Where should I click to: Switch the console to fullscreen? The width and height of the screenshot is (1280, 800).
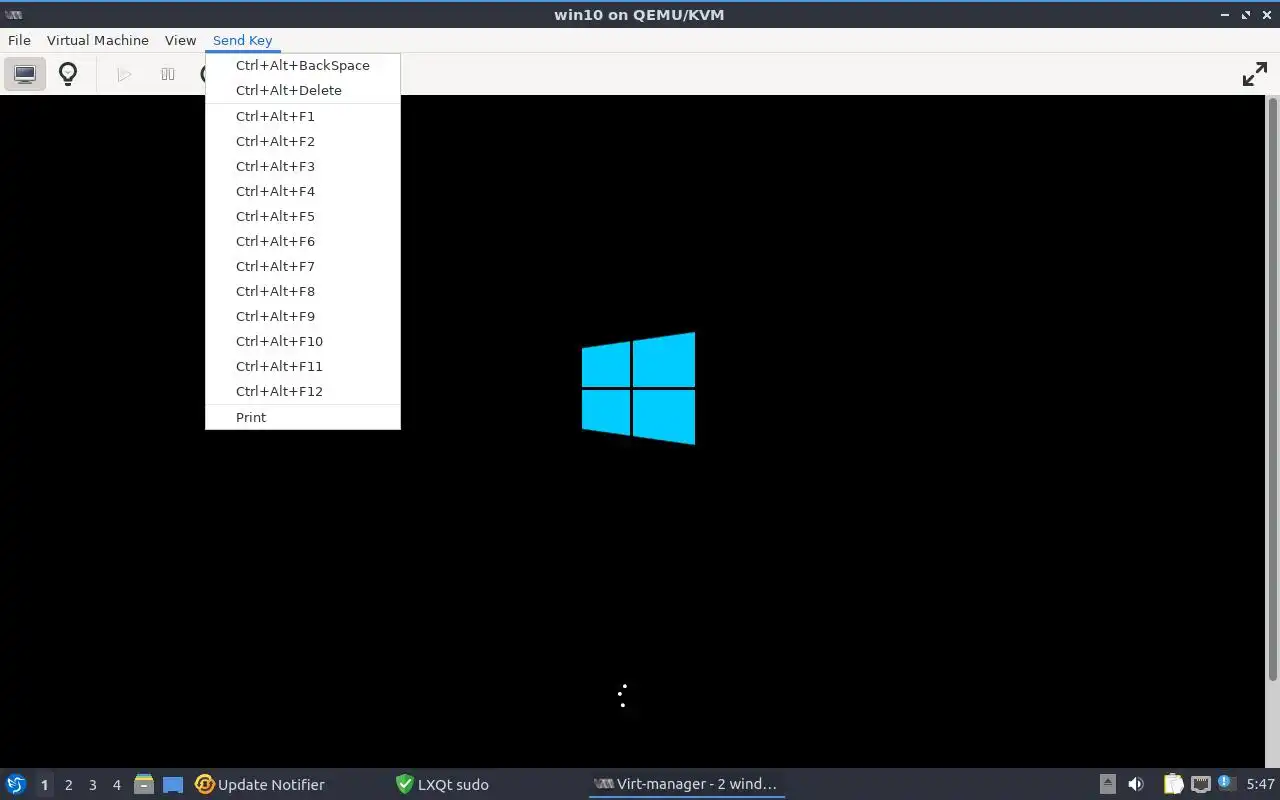coord(1254,74)
